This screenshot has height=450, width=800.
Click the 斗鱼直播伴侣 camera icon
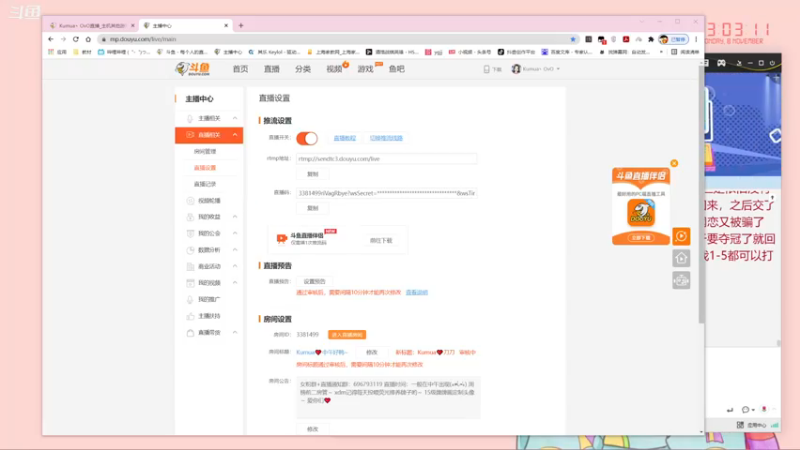pyautogui.click(x=281, y=238)
